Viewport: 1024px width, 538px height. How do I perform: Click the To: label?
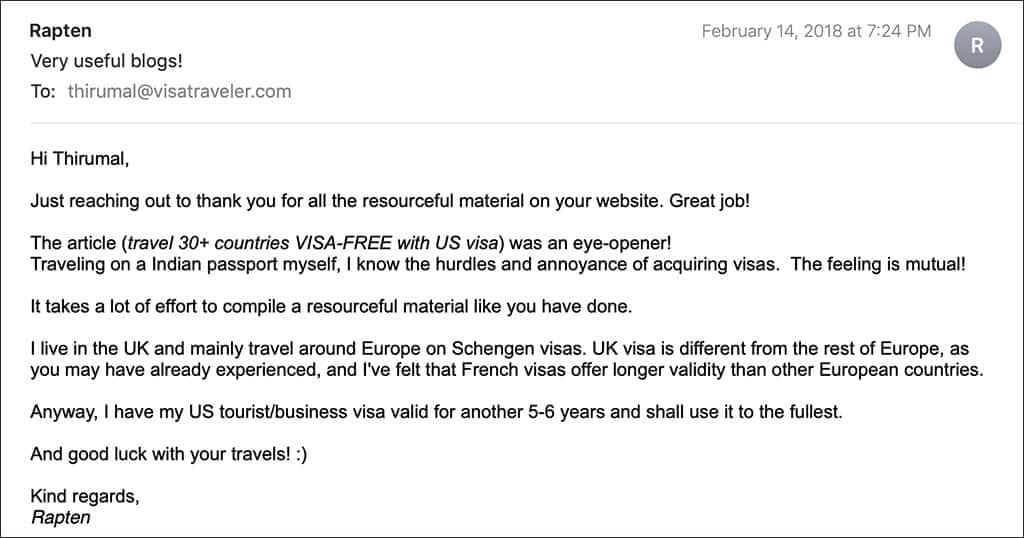[43, 91]
